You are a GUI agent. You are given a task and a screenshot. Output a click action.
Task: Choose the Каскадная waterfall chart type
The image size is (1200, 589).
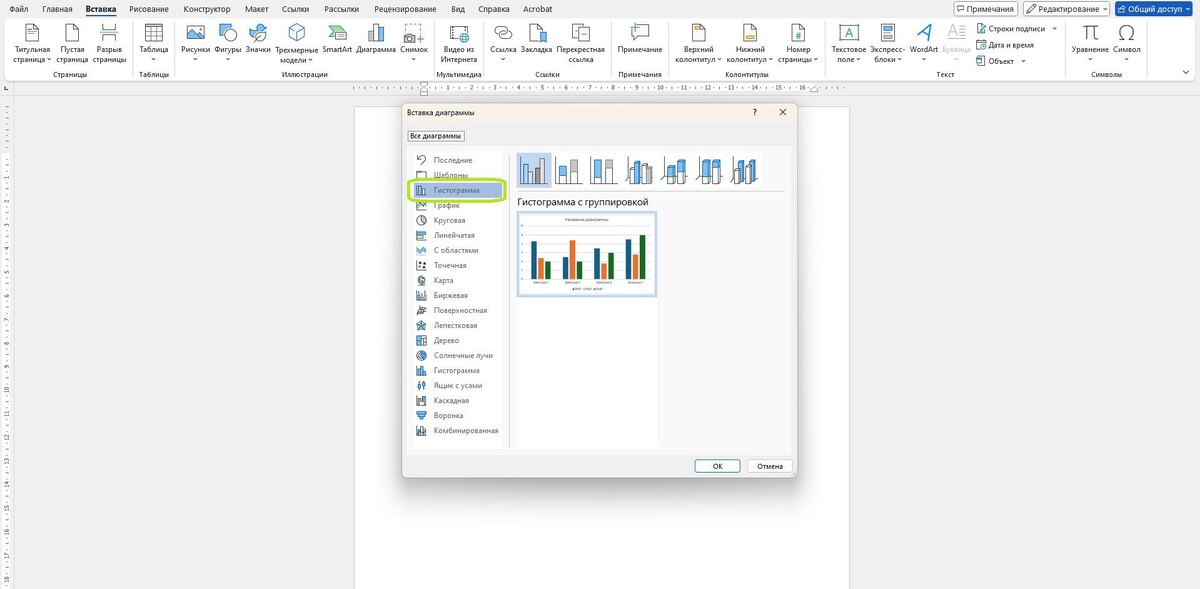[458, 400]
